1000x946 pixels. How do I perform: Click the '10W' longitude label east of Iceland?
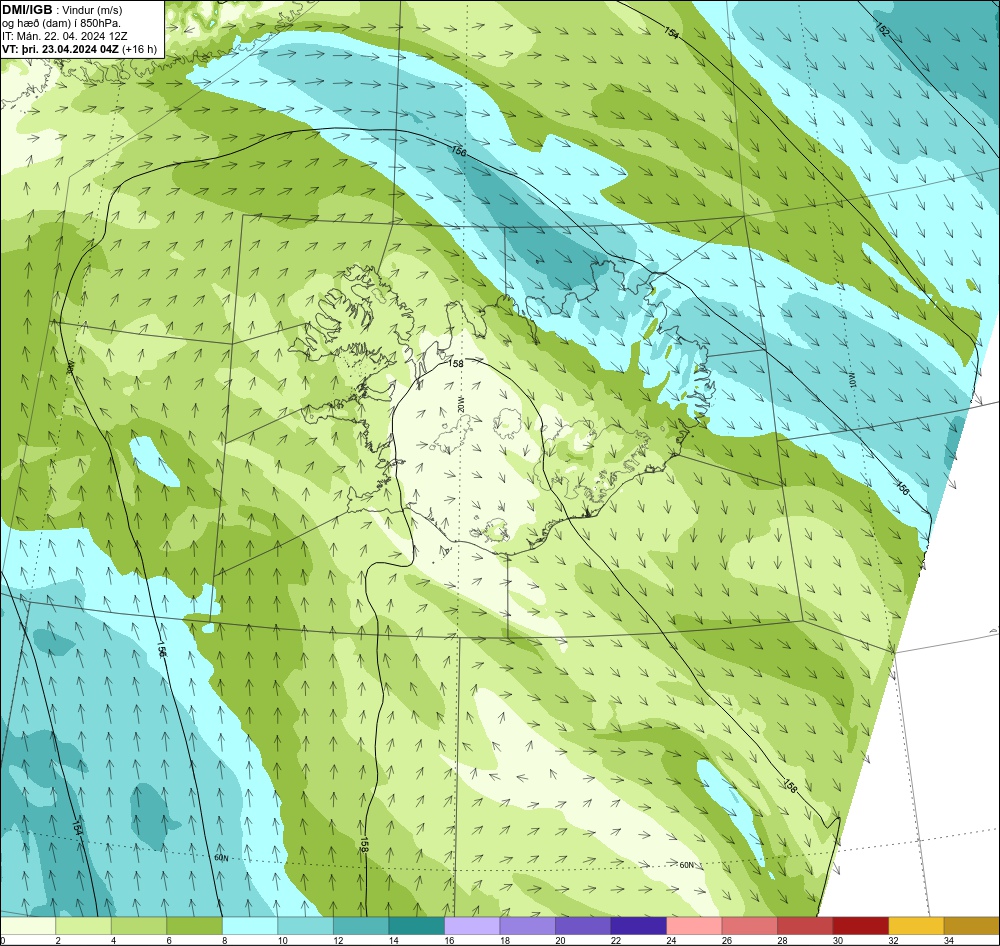coord(851,378)
